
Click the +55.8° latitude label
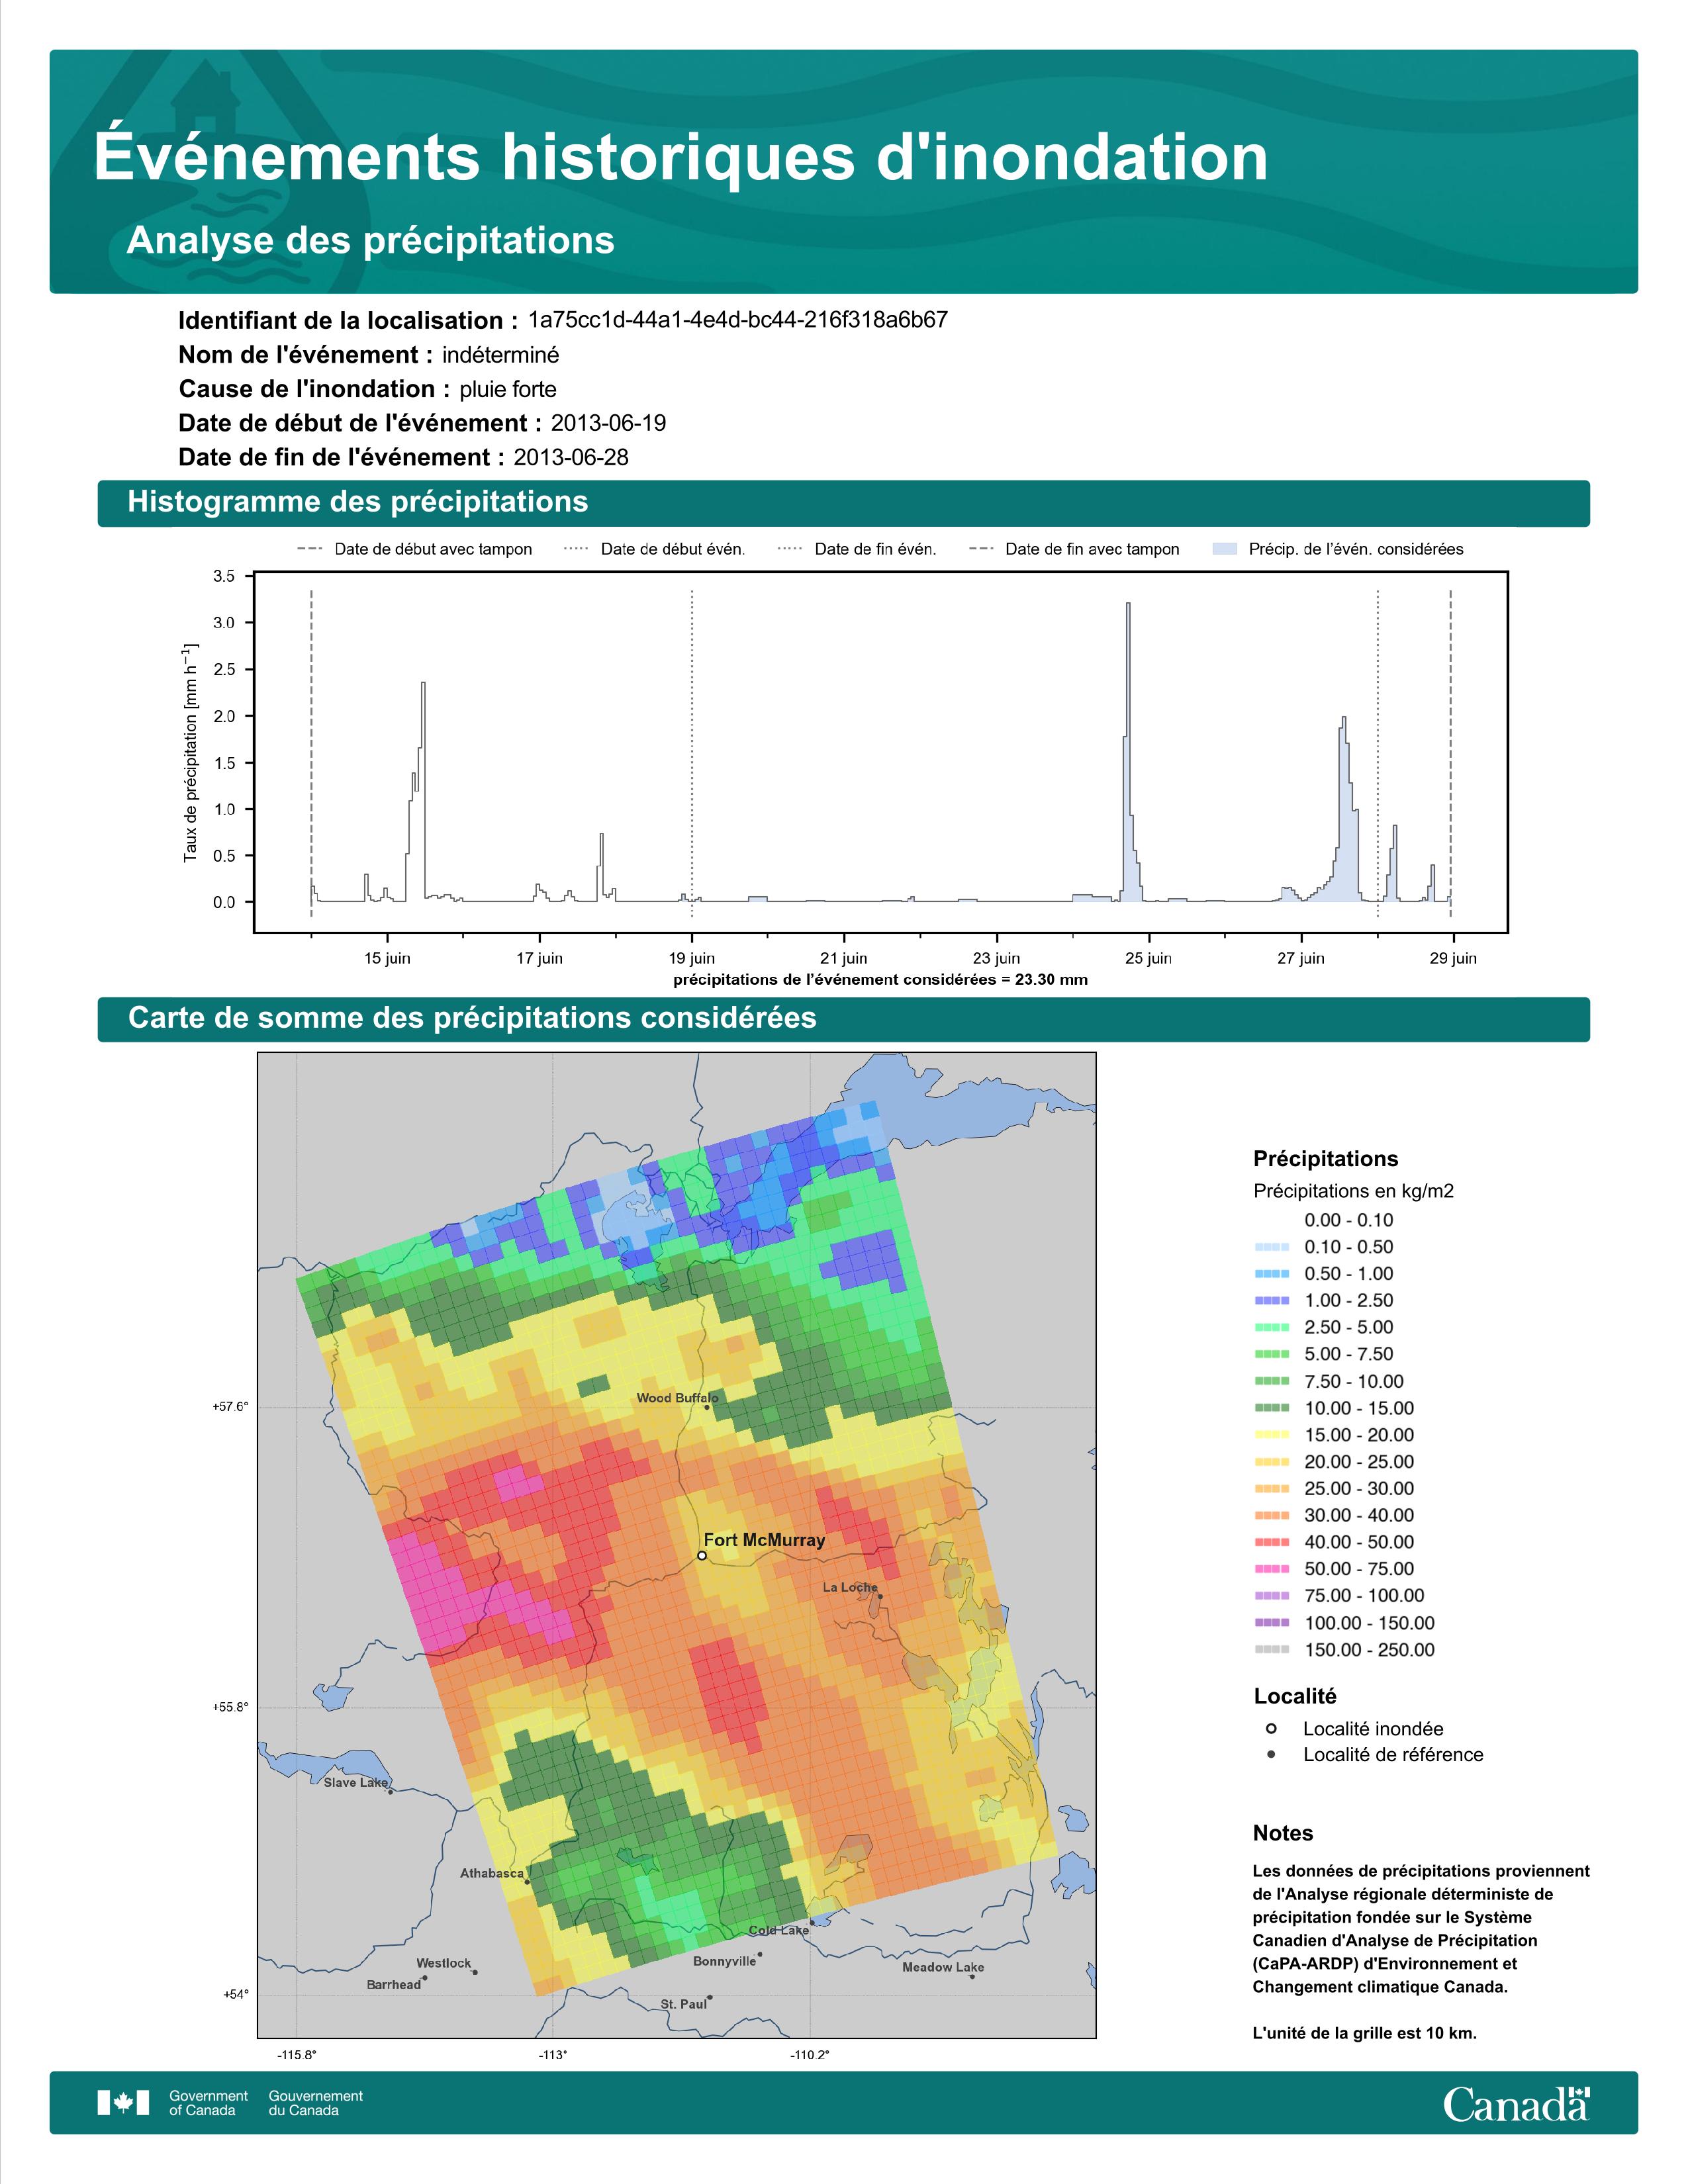(x=230, y=1707)
